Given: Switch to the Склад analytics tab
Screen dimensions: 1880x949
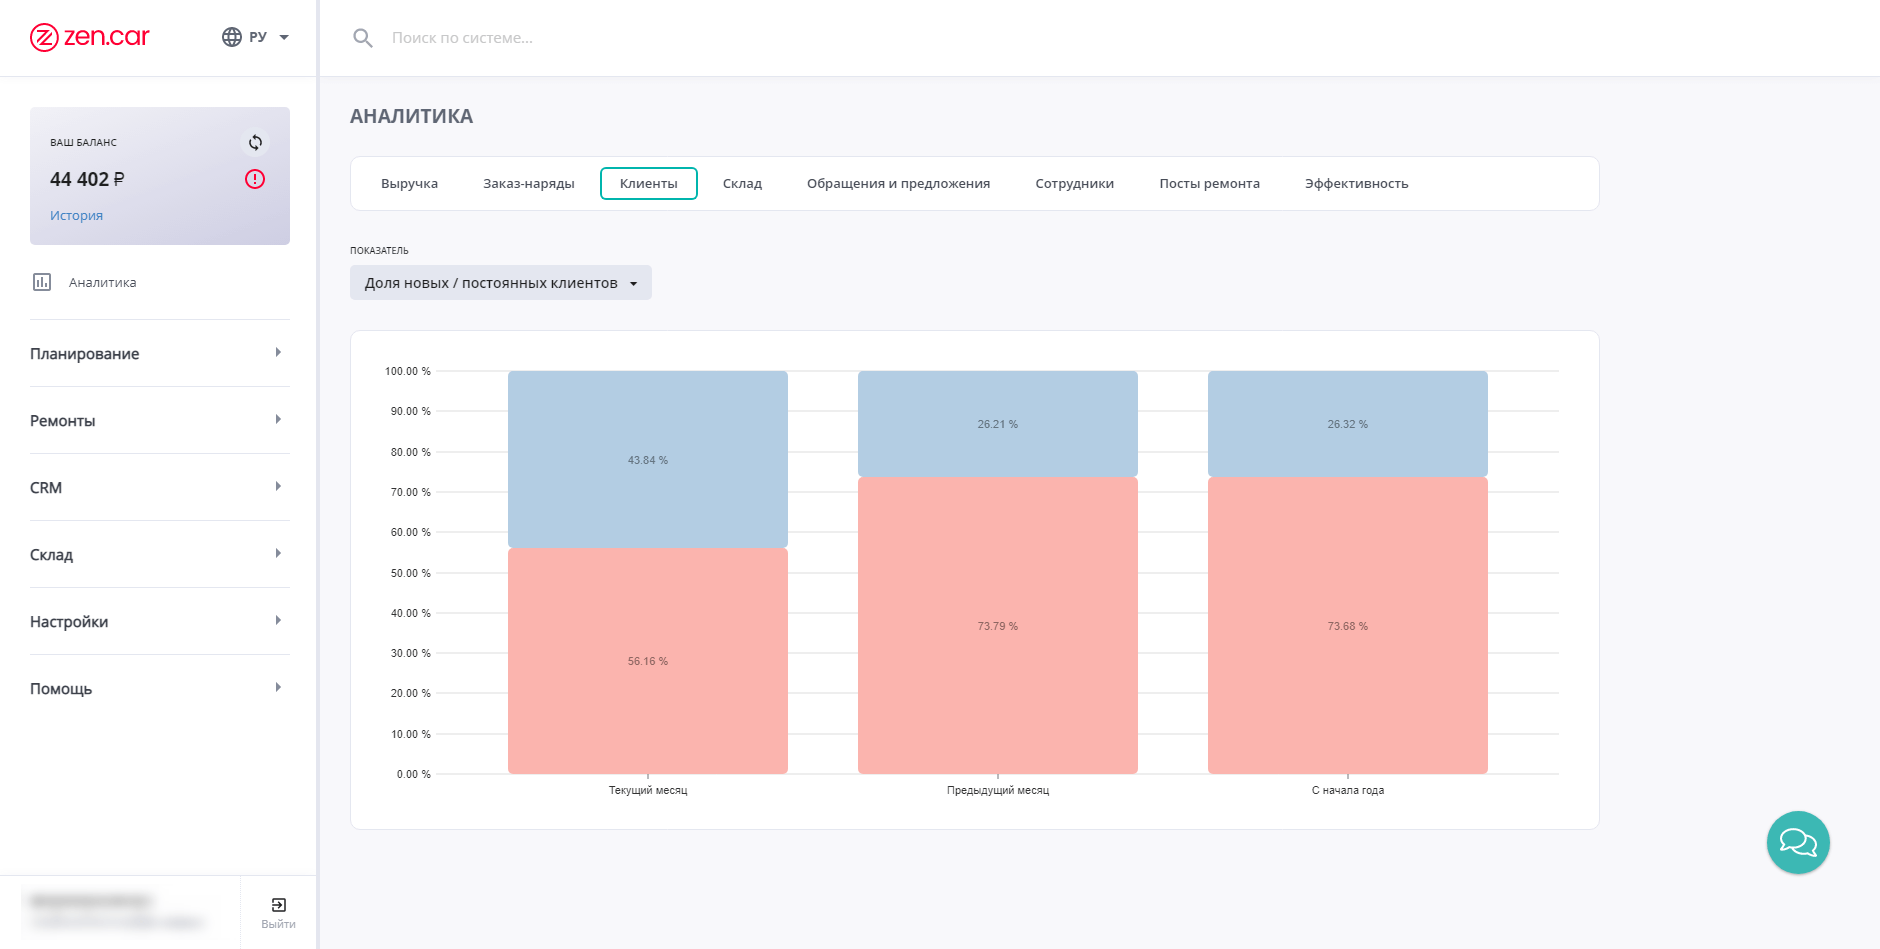Looking at the screenshot, I should [x=742, y=183].
